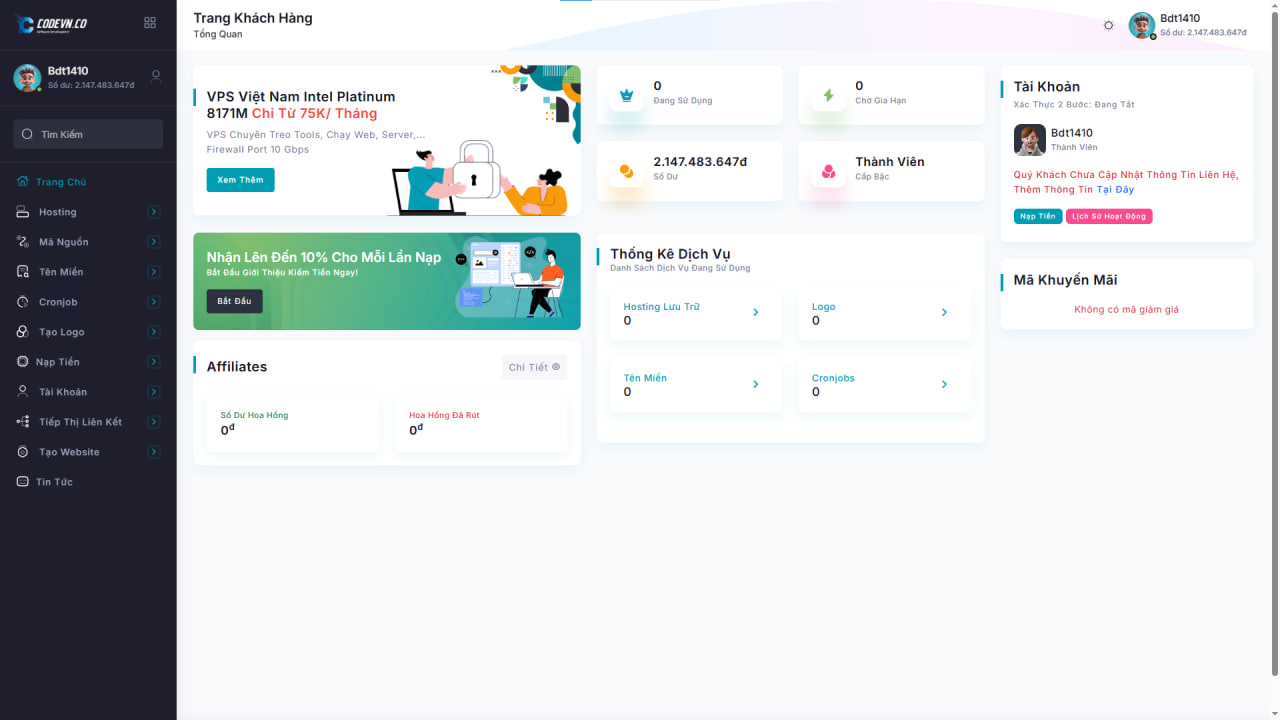Expand the Hosting sidebar menu
Screen dimensions: 1280x720
(153, 212)
